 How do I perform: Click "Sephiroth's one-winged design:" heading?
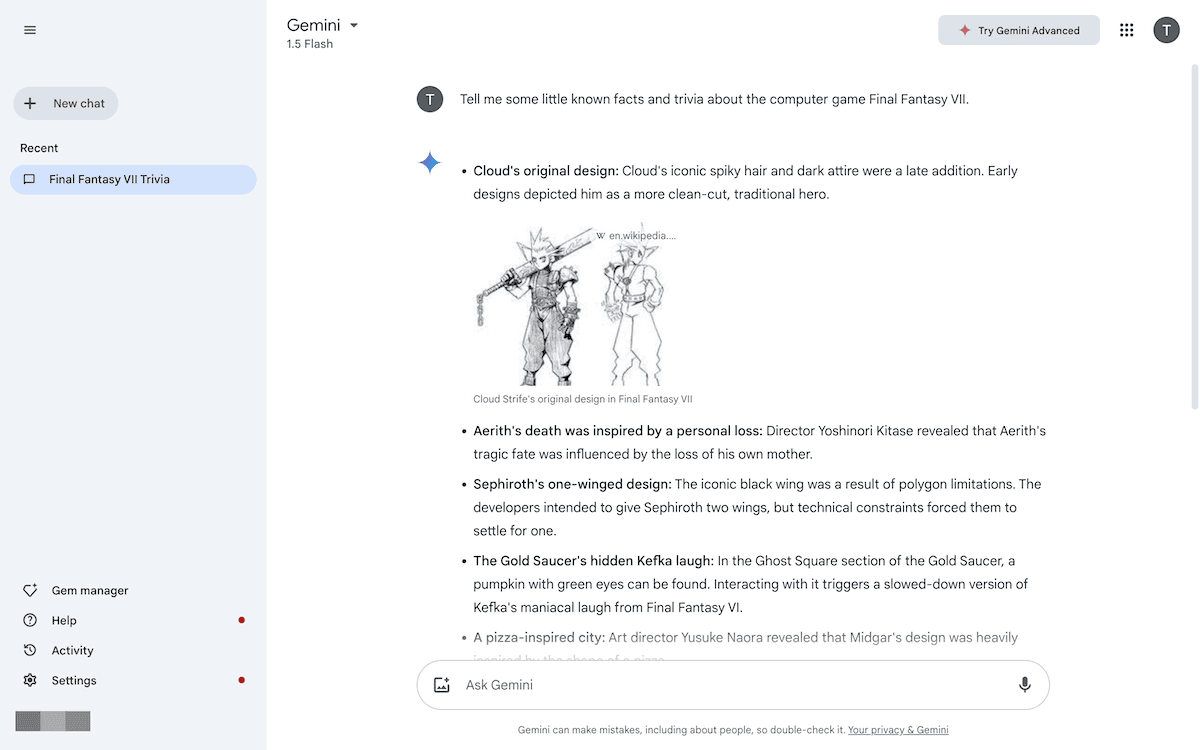[572, 484]
